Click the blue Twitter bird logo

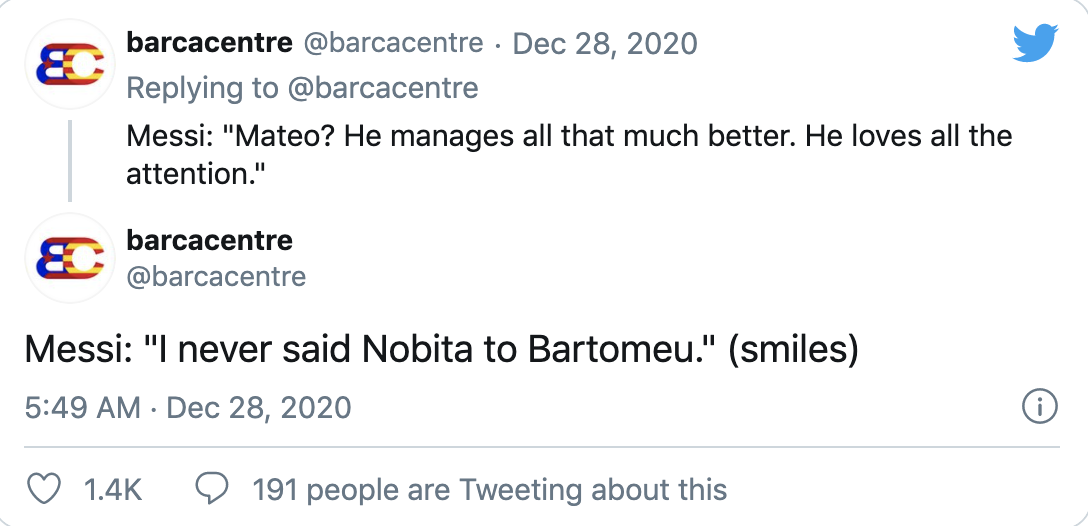click(1035, 43)
